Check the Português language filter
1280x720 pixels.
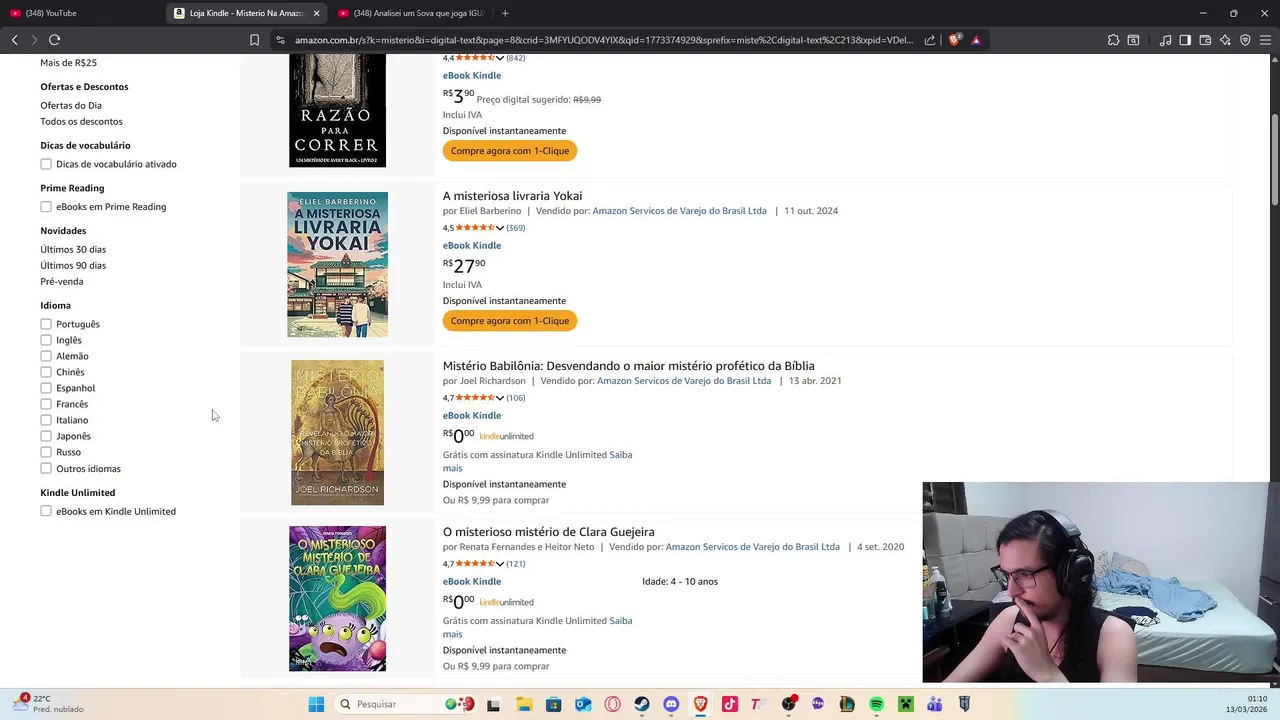[46, 324]
